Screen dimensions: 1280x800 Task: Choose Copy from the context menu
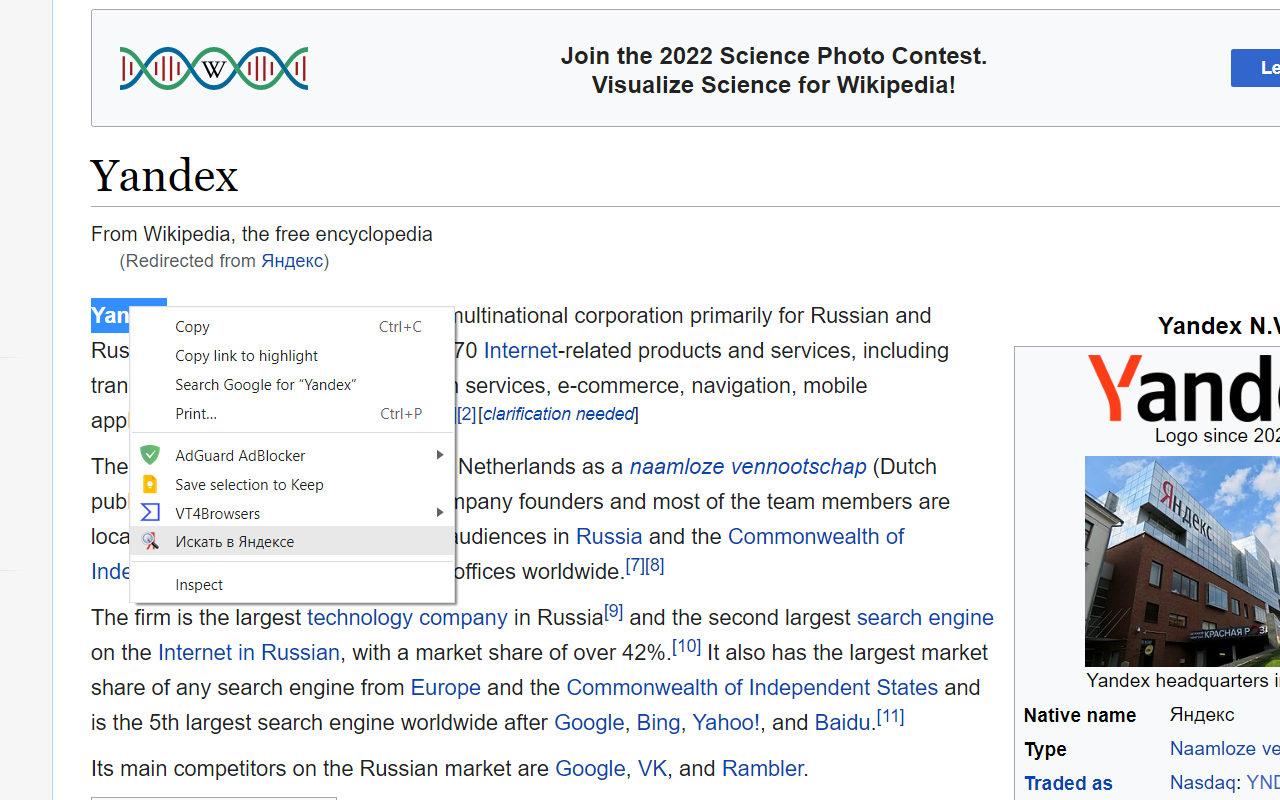point(292,326)
